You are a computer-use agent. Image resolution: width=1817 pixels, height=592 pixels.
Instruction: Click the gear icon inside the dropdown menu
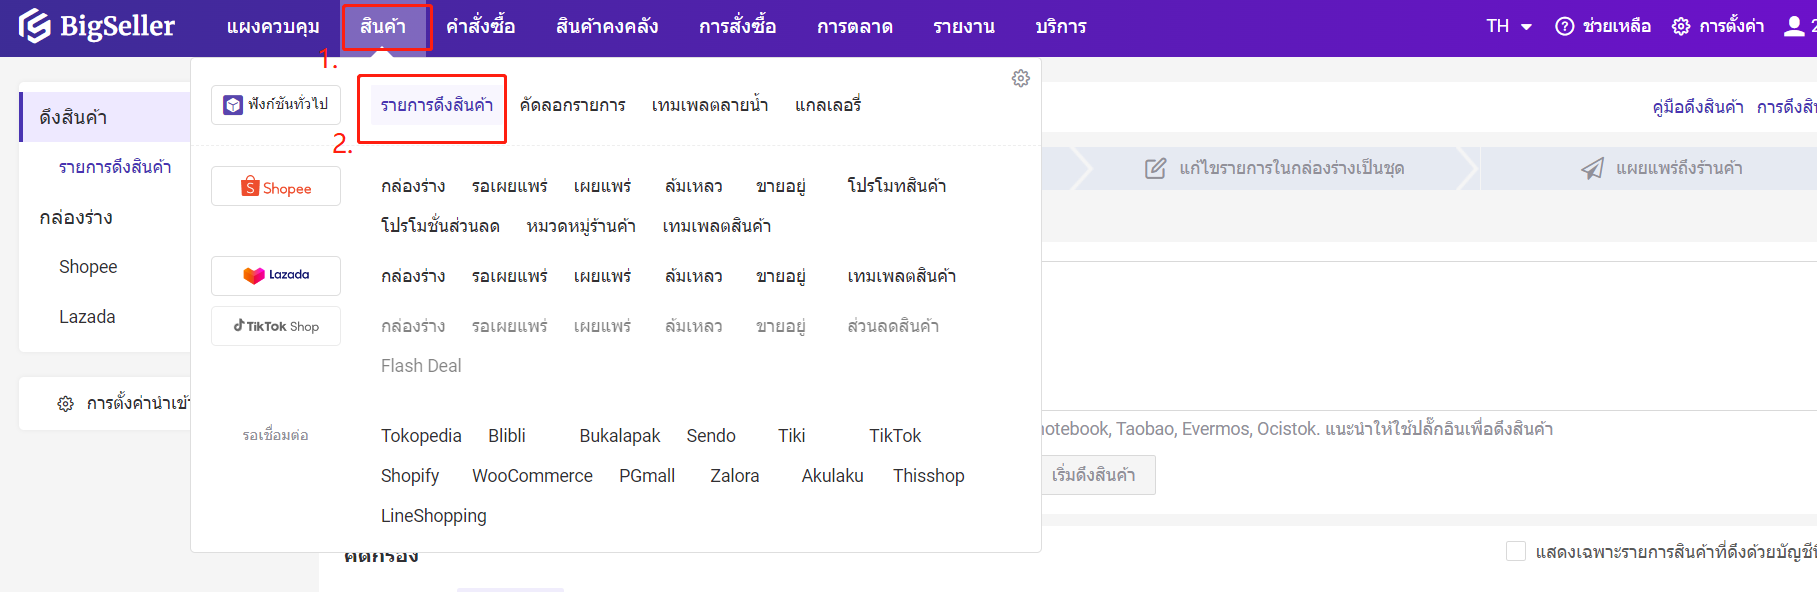(1020, 78)
